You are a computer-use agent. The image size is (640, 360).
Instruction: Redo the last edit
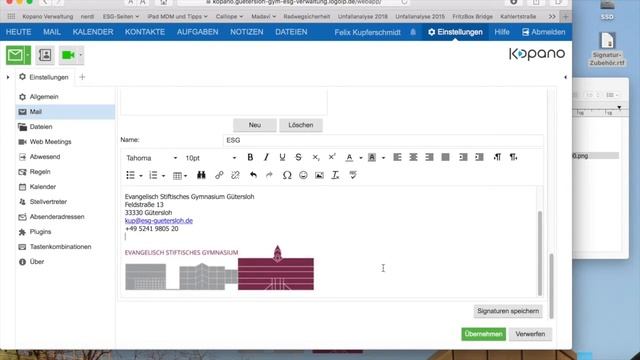pyautogui.click(x=269, y=175)
